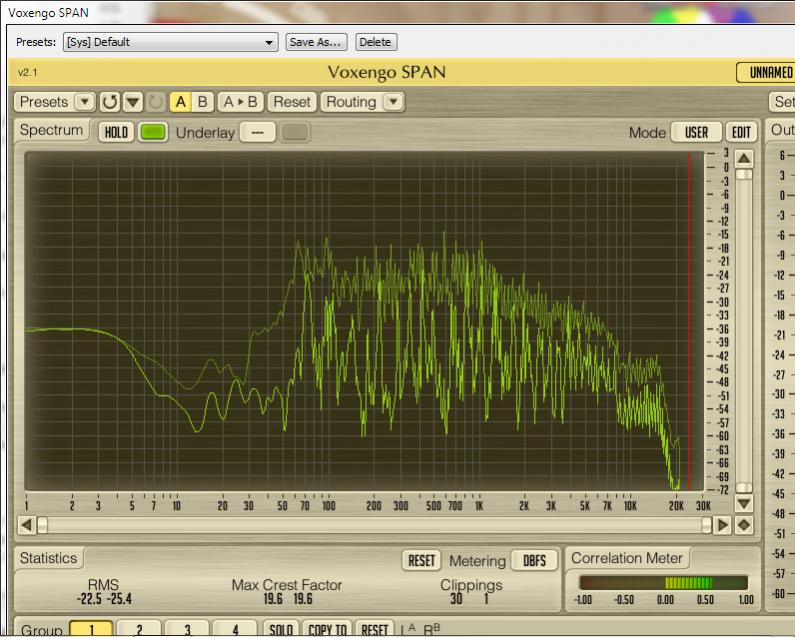
Task: Select group 3 button
Action: (188, 629)
